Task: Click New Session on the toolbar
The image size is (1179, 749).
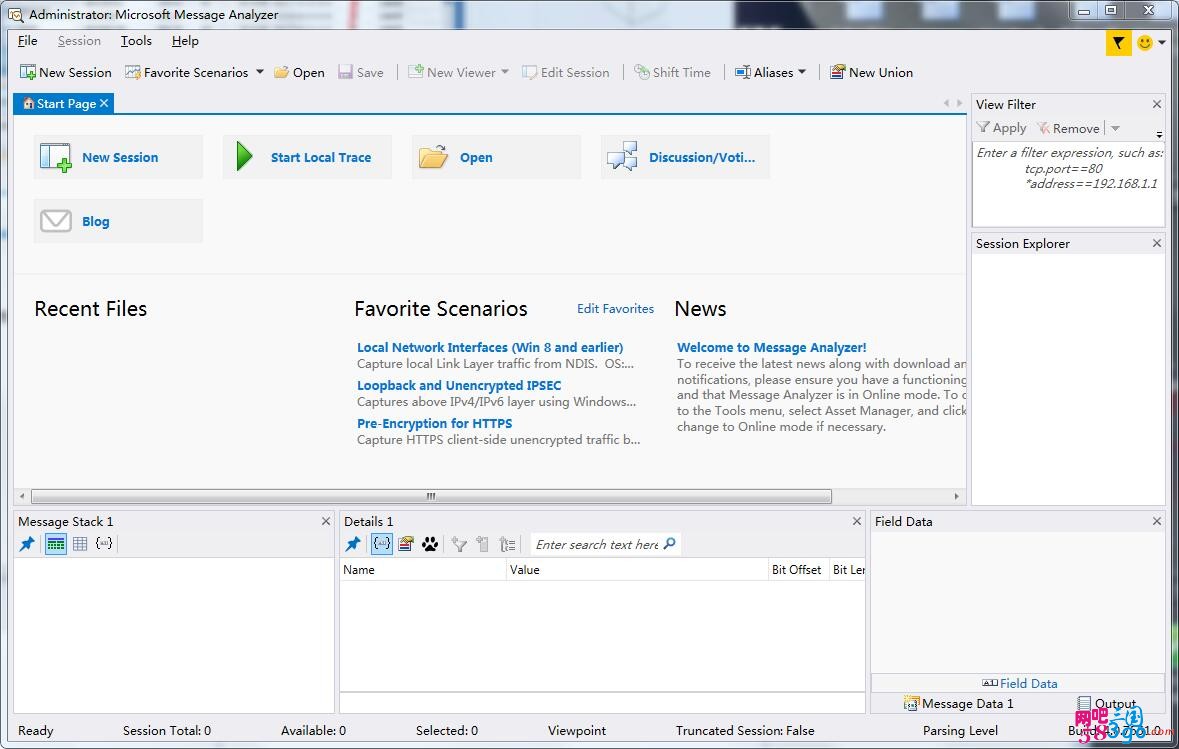Action: point(65,72)
